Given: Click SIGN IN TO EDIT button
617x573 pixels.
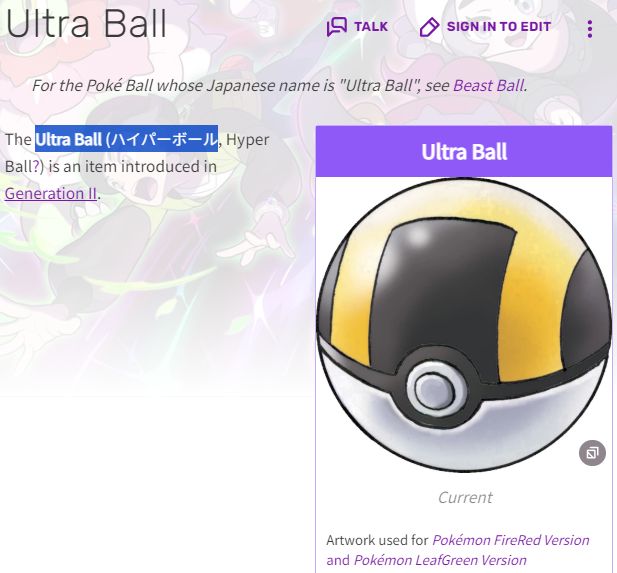Looking at the screenshot, I should pyautogui.click(x=499, y=27).
